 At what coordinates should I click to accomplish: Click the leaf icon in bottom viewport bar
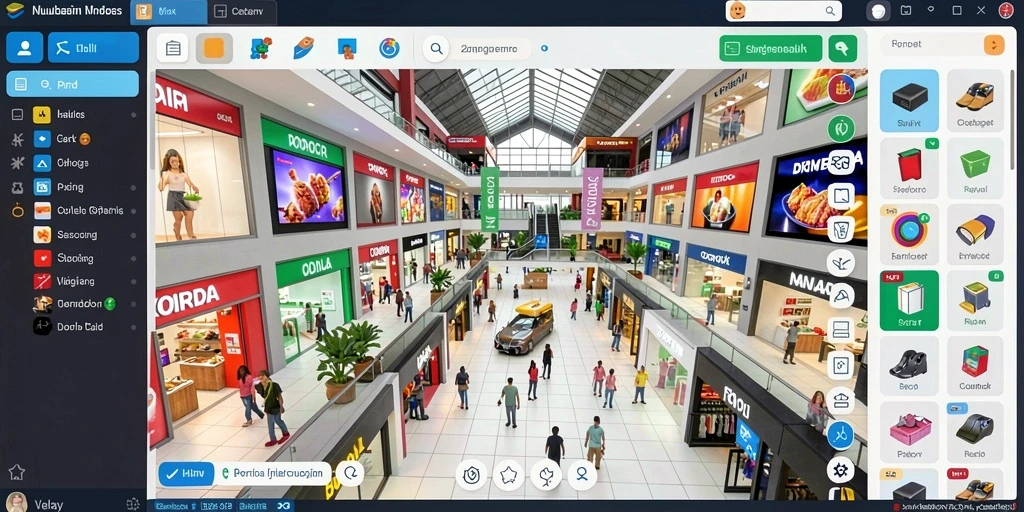[546, 475]
